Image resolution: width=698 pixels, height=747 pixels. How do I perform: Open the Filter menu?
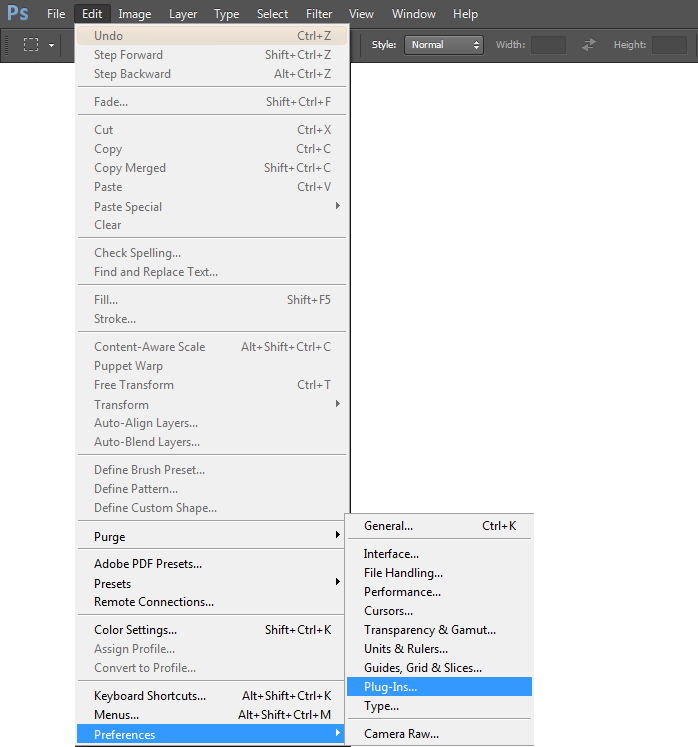[x=319, y=14]
